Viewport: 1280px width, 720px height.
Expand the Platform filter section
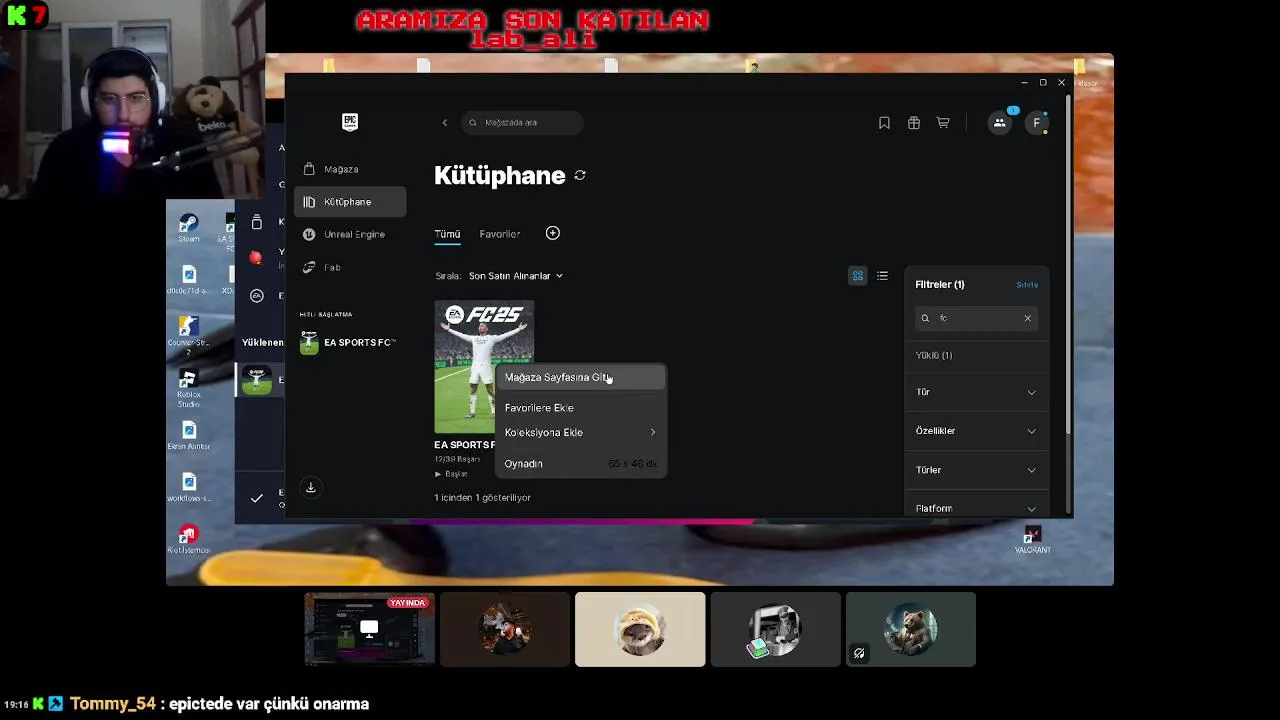pyautogui.click(x=976, y=508)
